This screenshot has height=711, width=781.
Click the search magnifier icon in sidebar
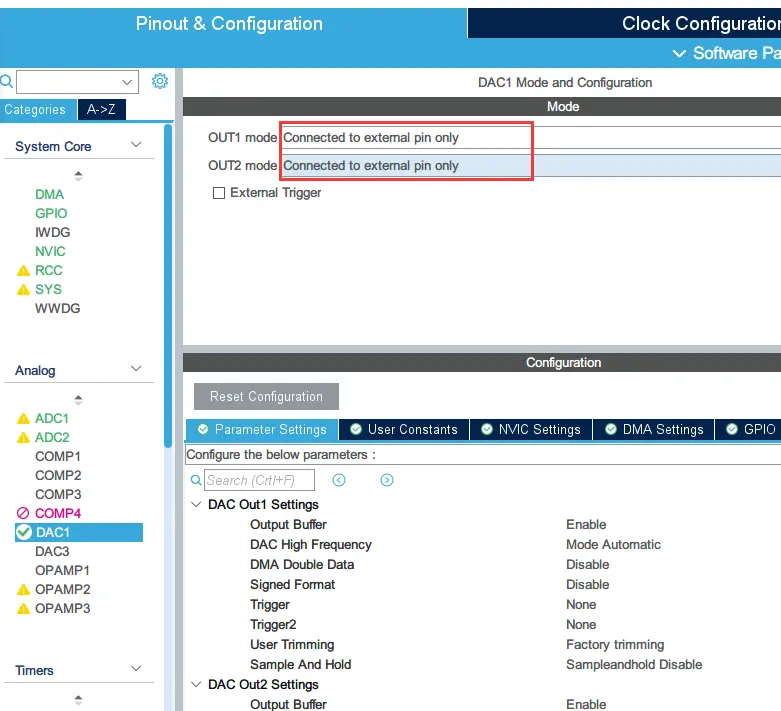pos(7,81)
